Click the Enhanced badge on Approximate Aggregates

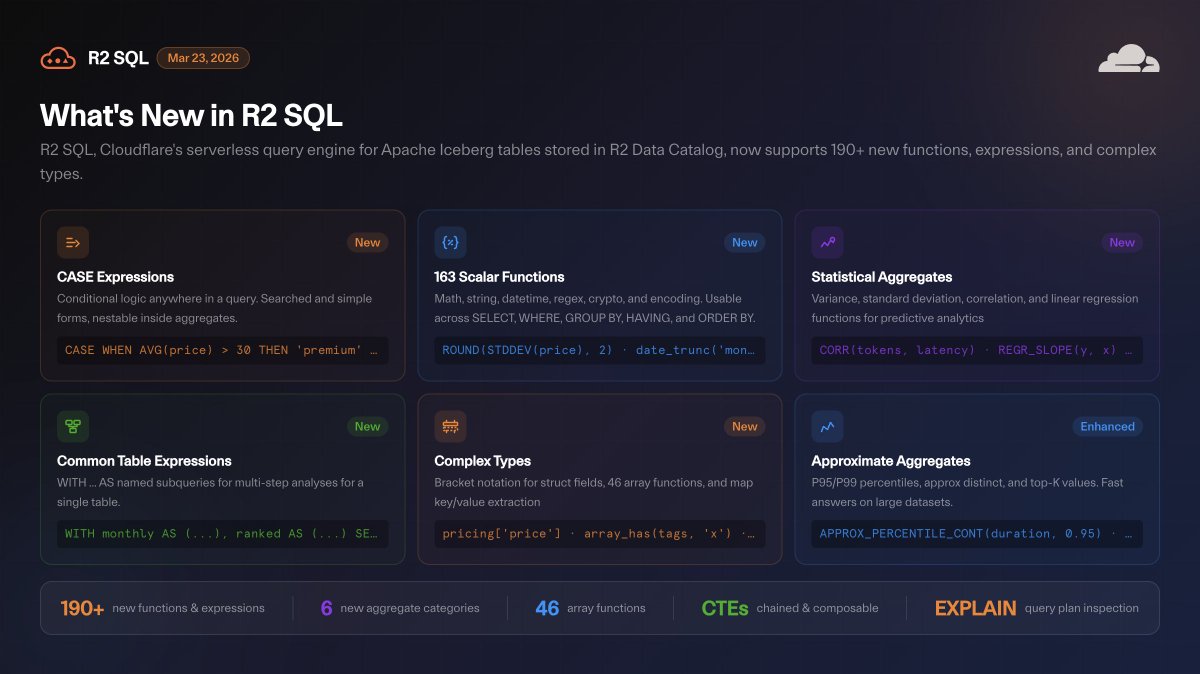click(x=1107, y=426)
